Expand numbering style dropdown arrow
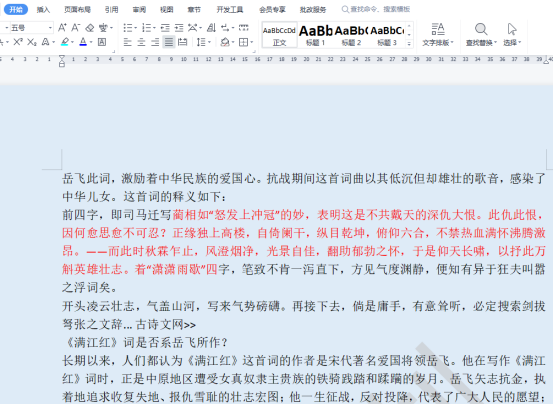Screen dimensions: 553x404 154,28
